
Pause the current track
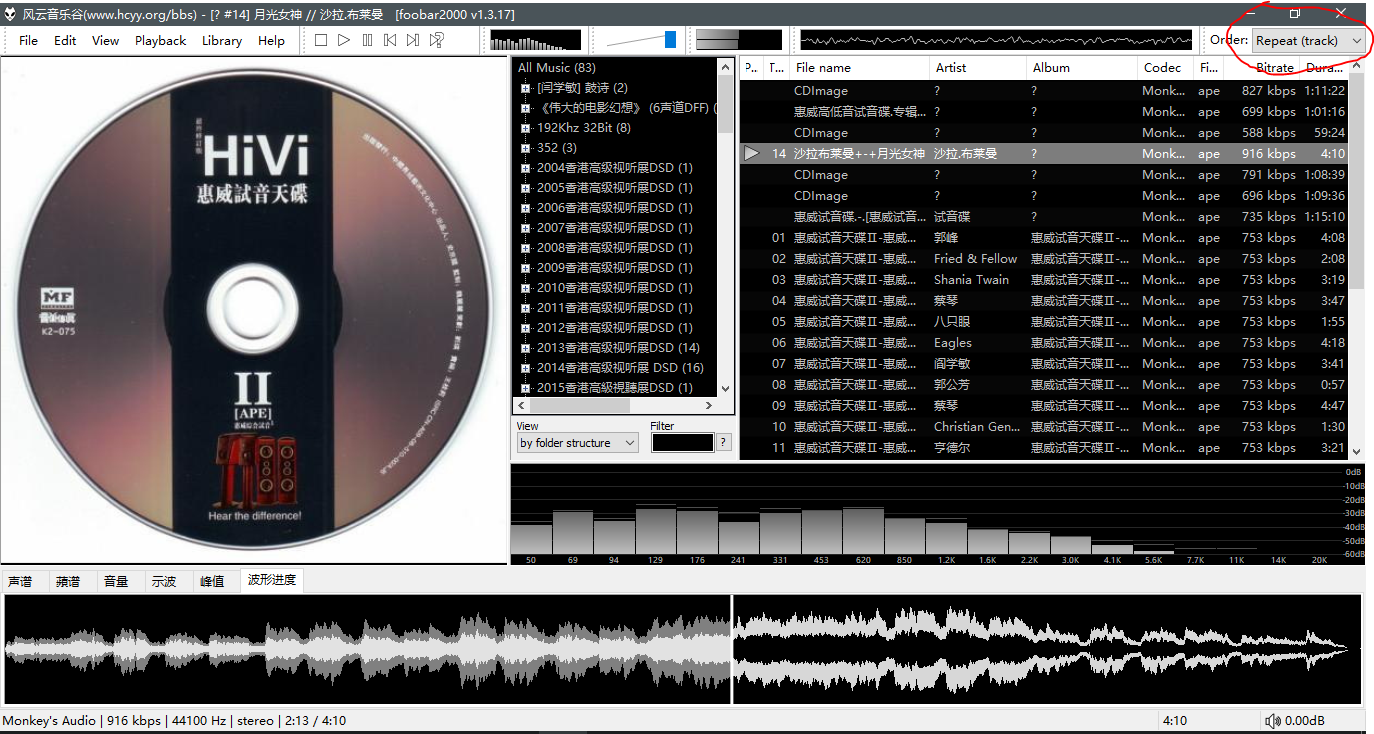click(367, 40)
